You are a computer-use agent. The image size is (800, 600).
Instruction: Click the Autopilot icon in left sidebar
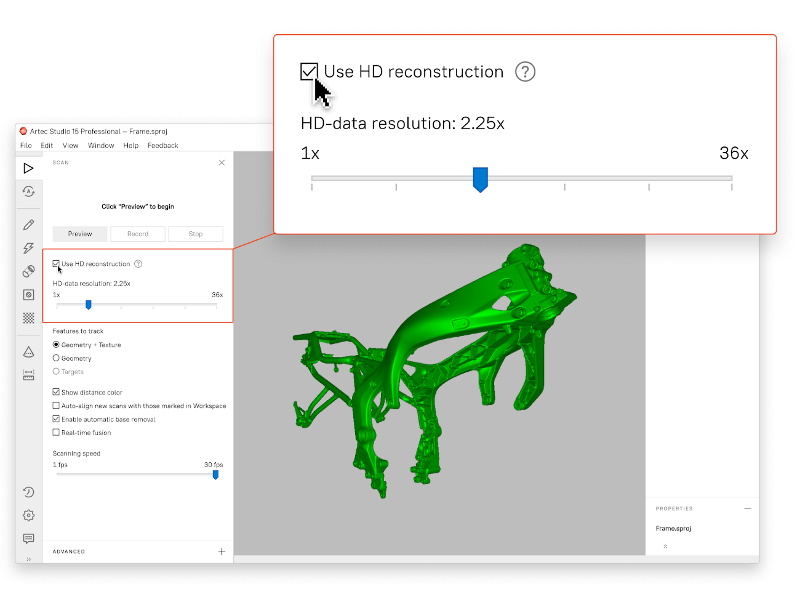click(28, 192)
